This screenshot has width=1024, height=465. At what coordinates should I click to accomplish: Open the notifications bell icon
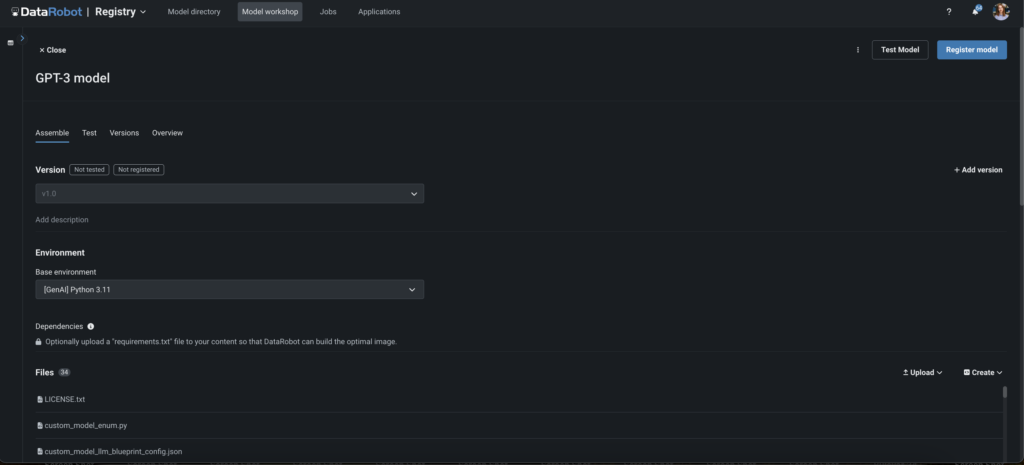[976, 12]
